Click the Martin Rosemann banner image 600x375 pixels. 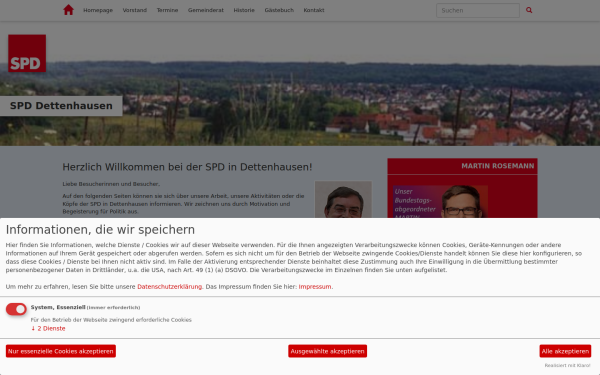point(440,202)
